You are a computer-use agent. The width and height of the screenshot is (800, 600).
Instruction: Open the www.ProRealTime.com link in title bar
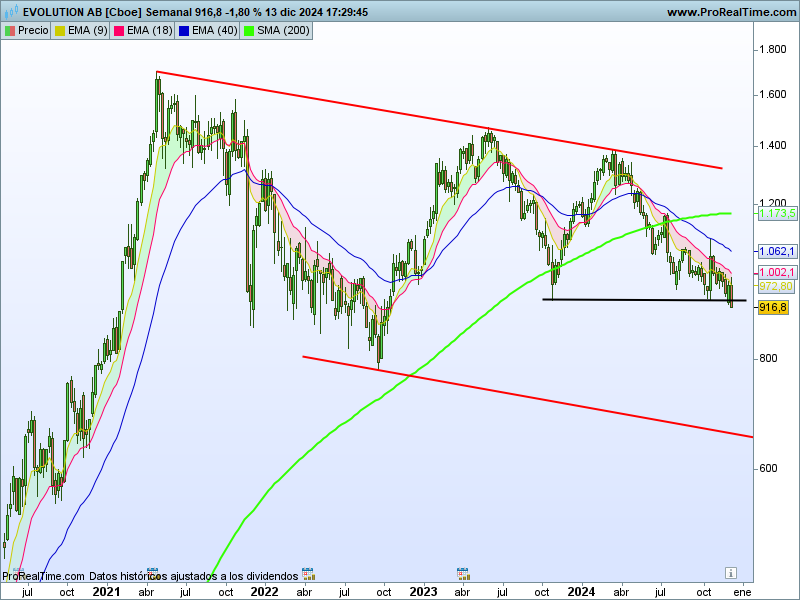(732, 12)
